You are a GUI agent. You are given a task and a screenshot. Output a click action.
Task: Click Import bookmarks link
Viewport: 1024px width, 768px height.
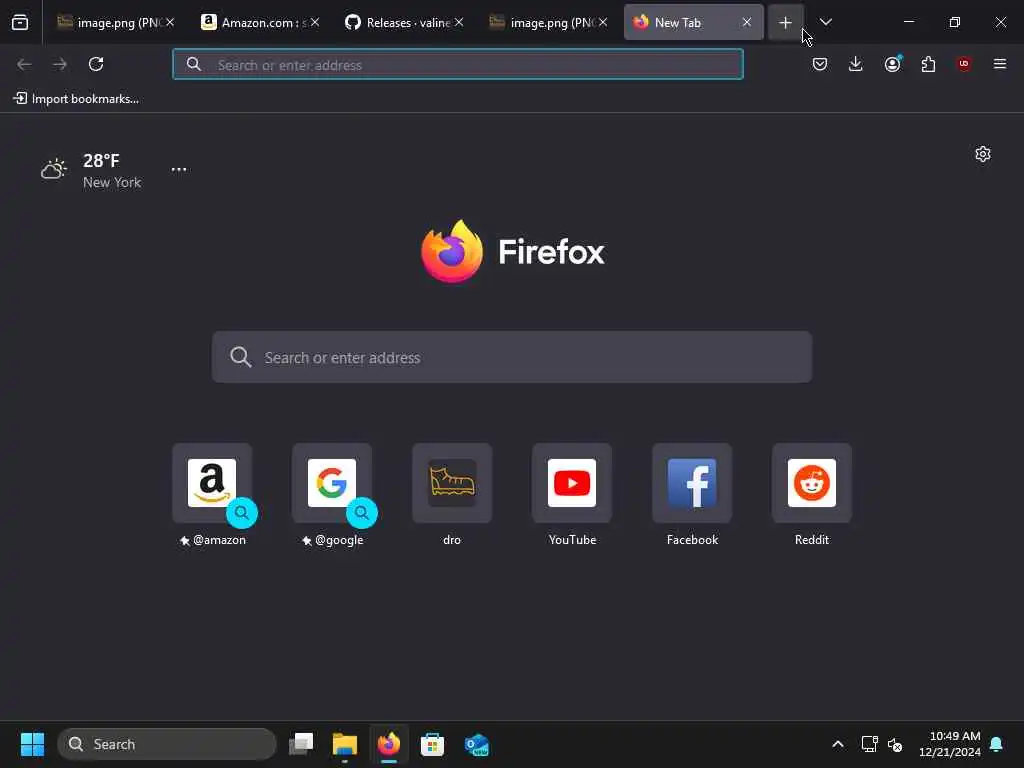[76, 99]
